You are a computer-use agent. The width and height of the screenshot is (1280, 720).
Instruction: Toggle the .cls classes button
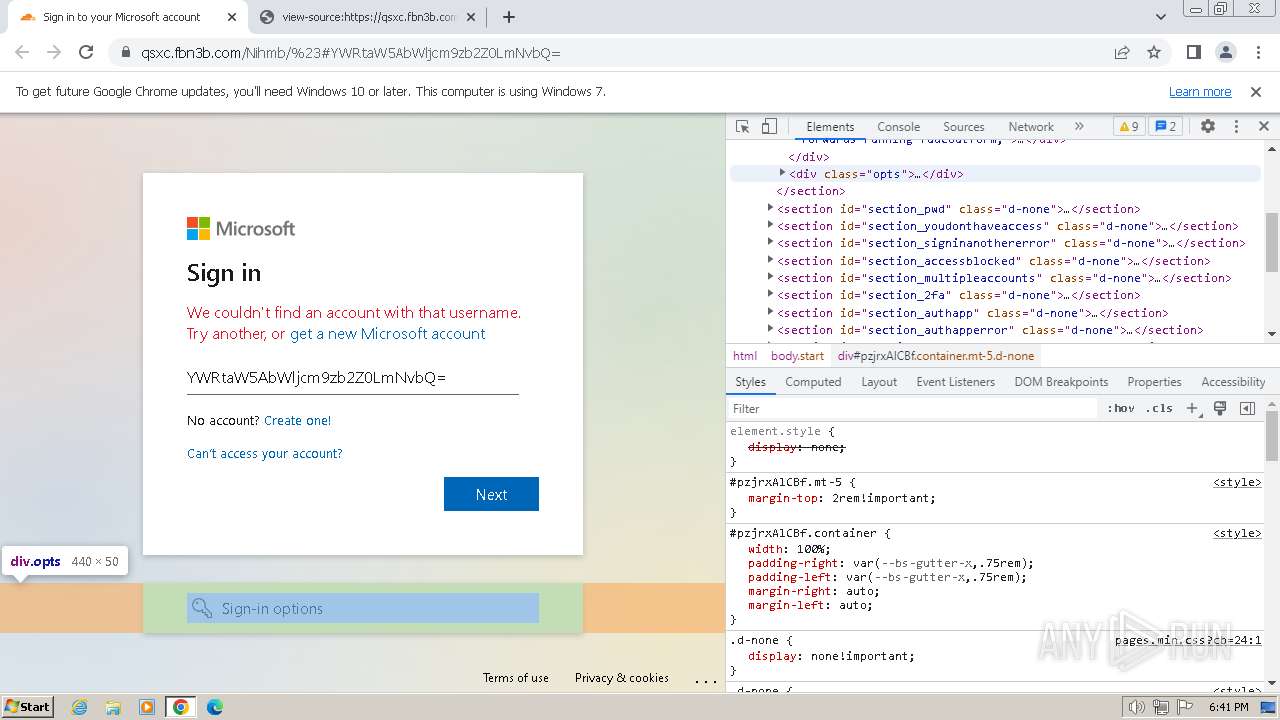[x=1159, y=408]
